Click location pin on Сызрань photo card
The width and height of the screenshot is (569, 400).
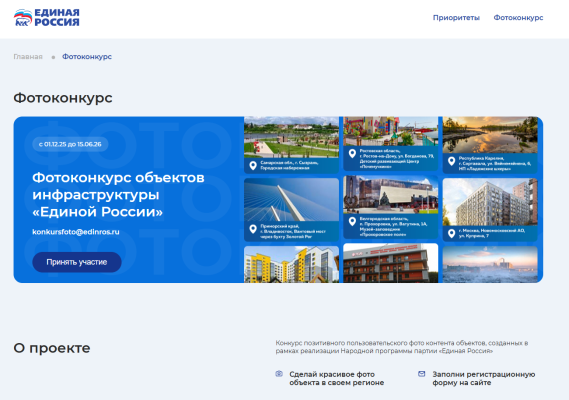click(253, 166)
